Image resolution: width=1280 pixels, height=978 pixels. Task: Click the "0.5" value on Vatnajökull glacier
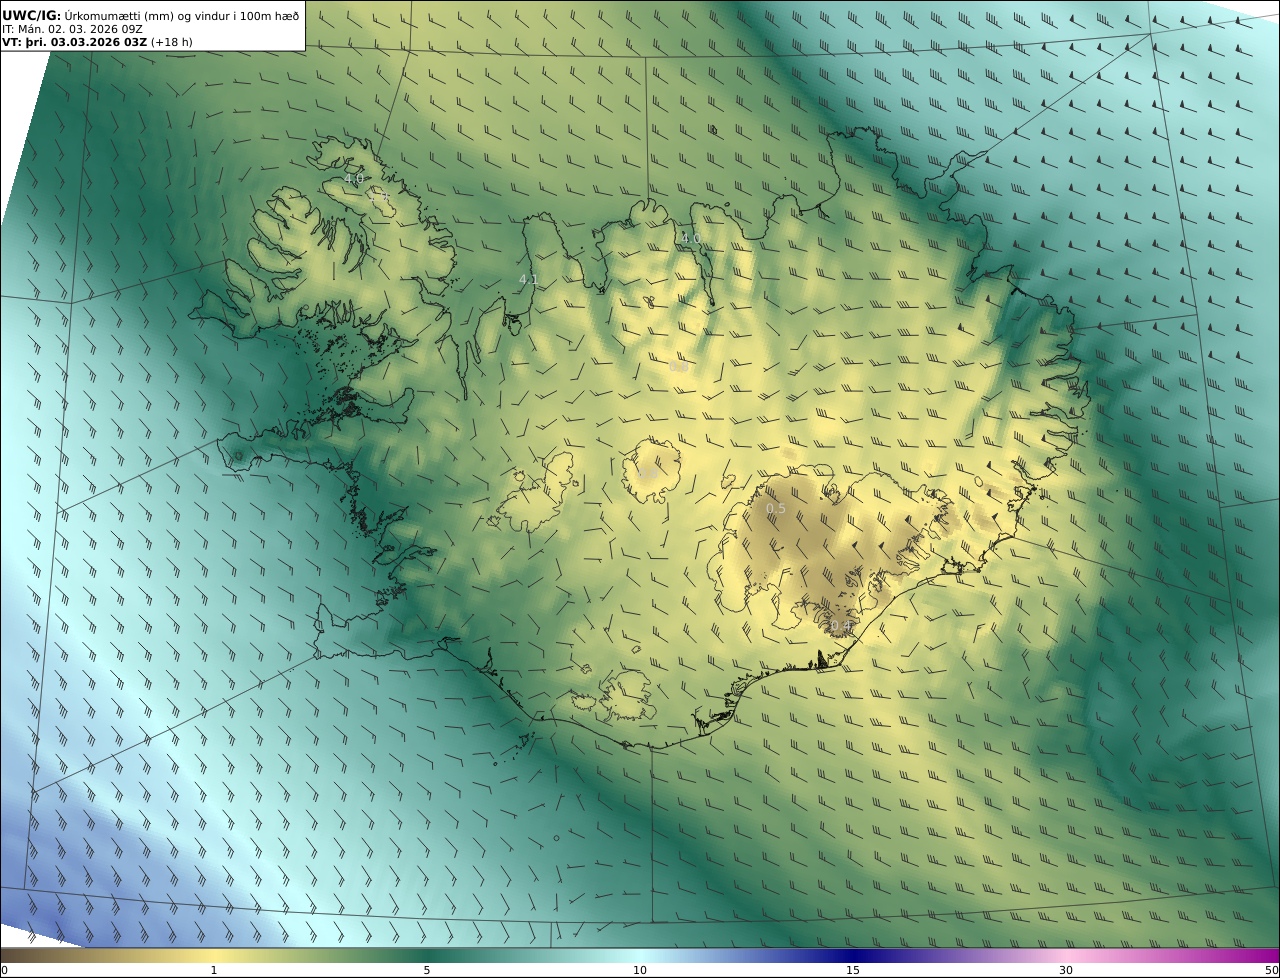click(x=776, y=509)
